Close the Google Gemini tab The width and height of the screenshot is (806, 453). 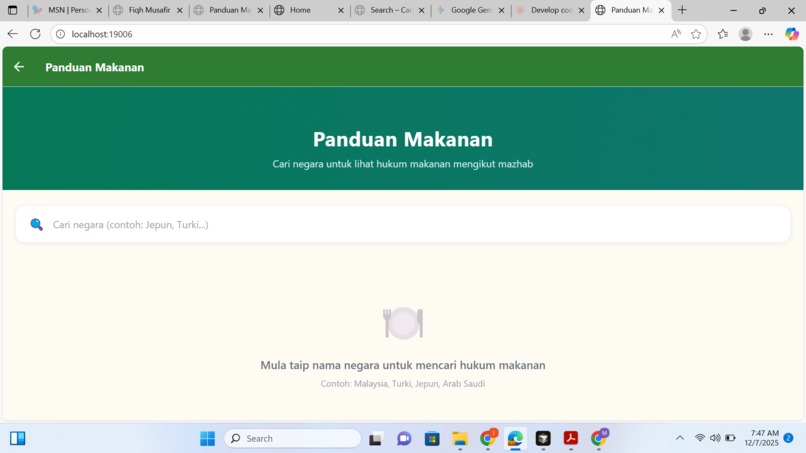tap(501, 10)
